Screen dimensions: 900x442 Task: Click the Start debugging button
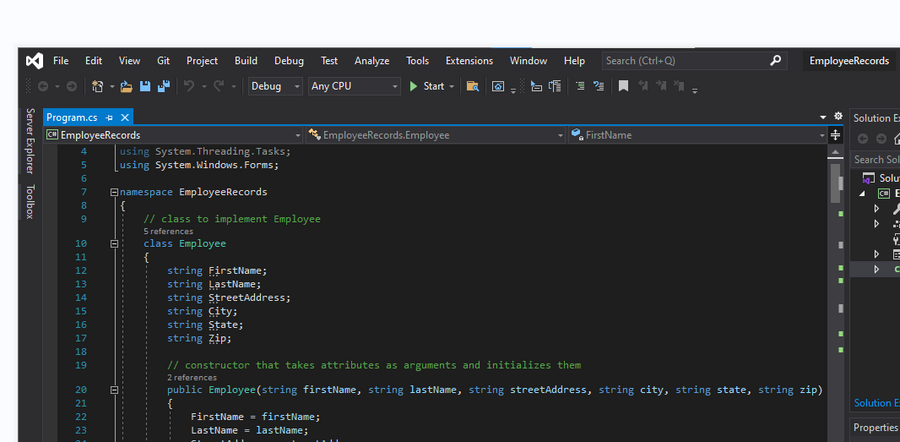tap(427, 86)
